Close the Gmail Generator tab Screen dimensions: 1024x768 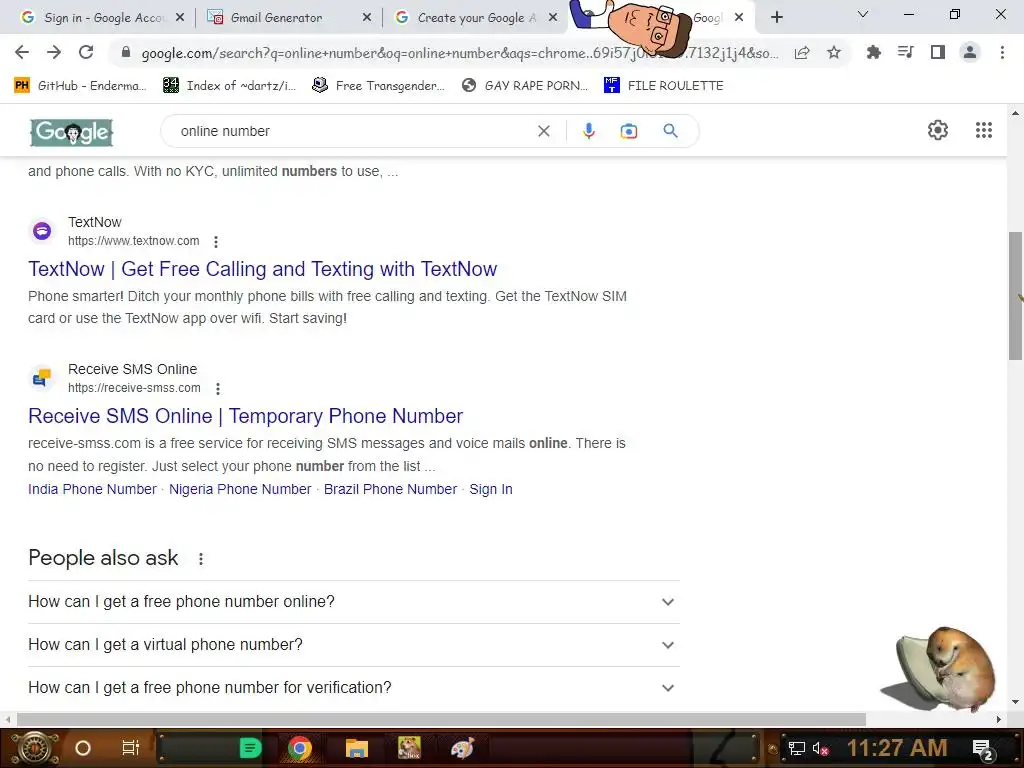coord(367,18)
